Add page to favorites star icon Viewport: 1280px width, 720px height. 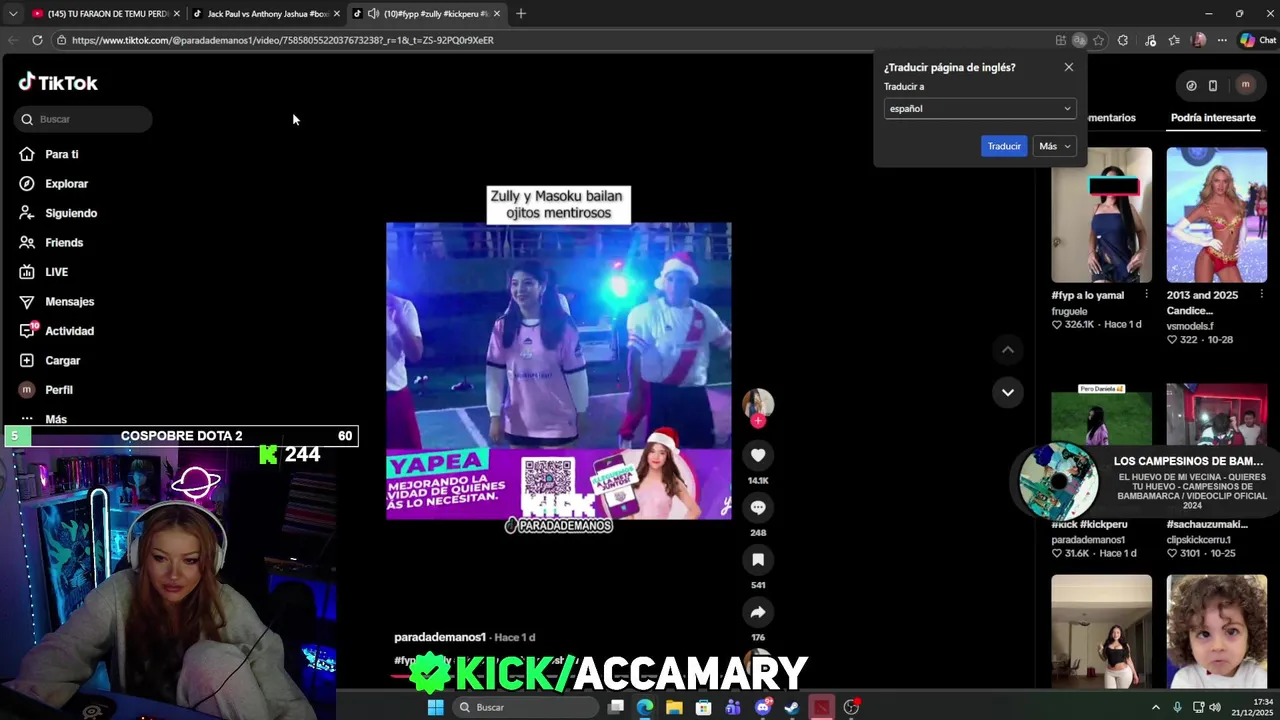(x=1098, y=40)
